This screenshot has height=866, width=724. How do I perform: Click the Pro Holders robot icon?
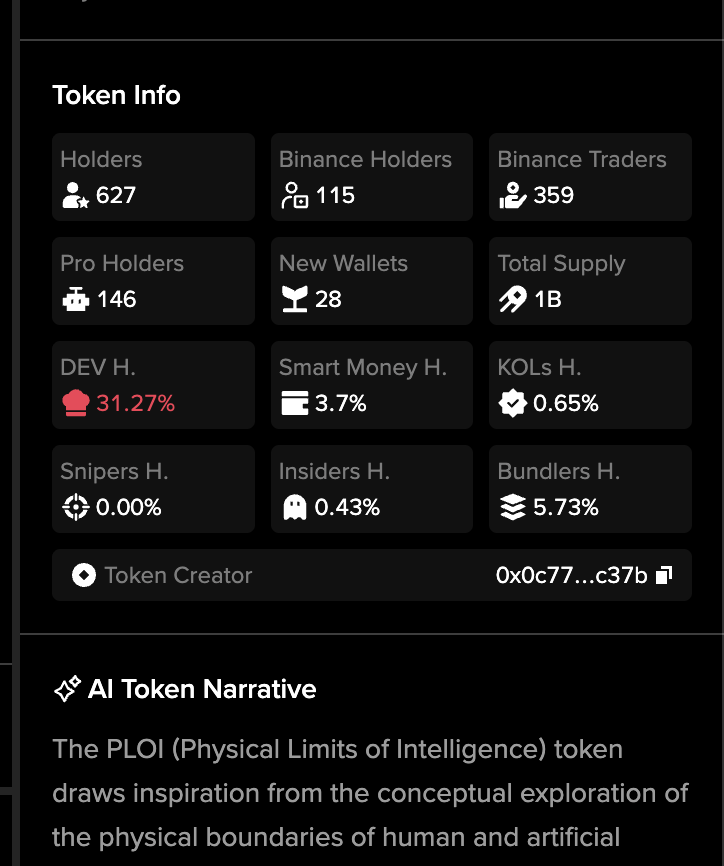pos(75,300)
